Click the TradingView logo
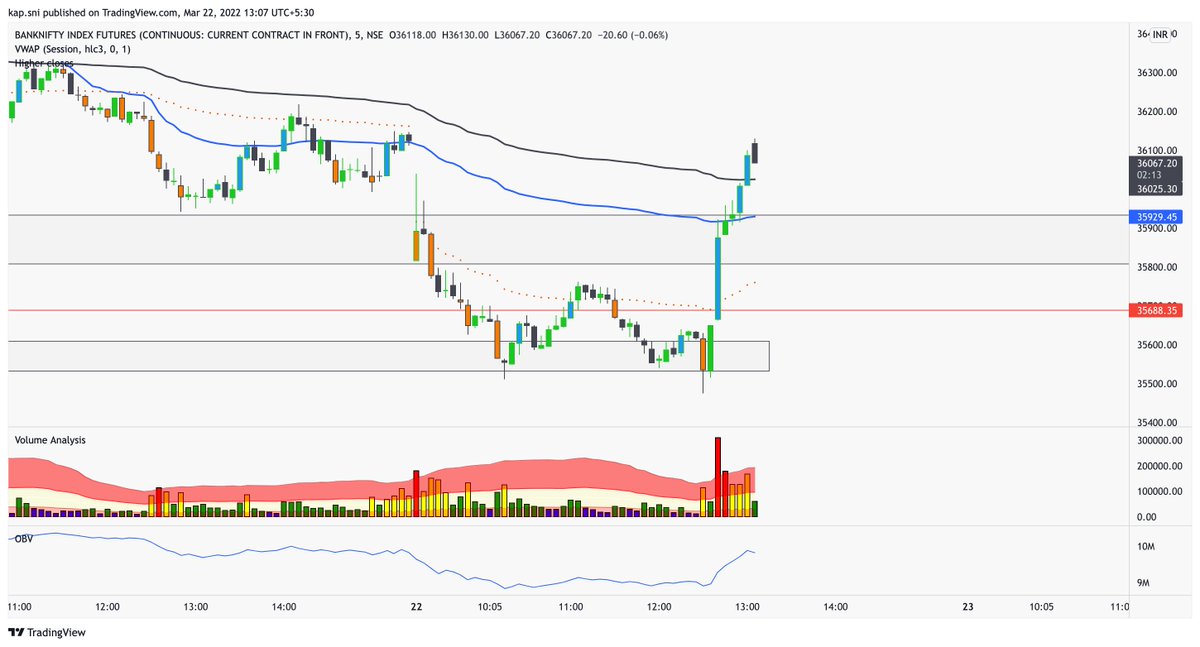 (x=46, y=632)
